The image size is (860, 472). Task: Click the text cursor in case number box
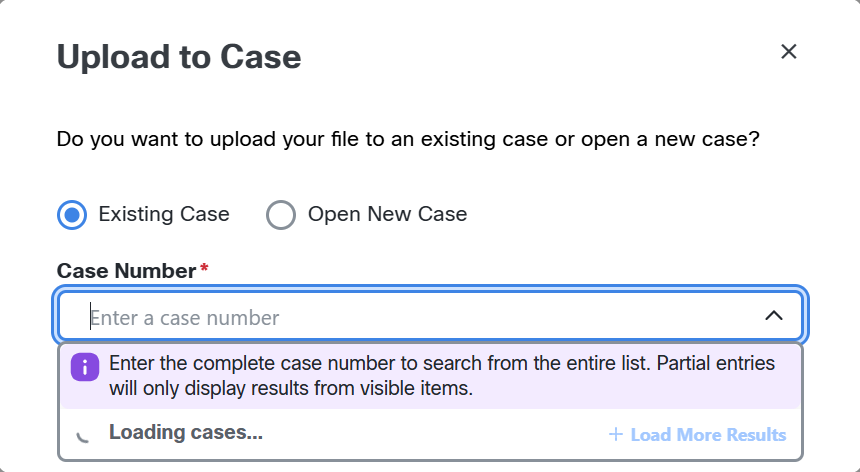90,317
